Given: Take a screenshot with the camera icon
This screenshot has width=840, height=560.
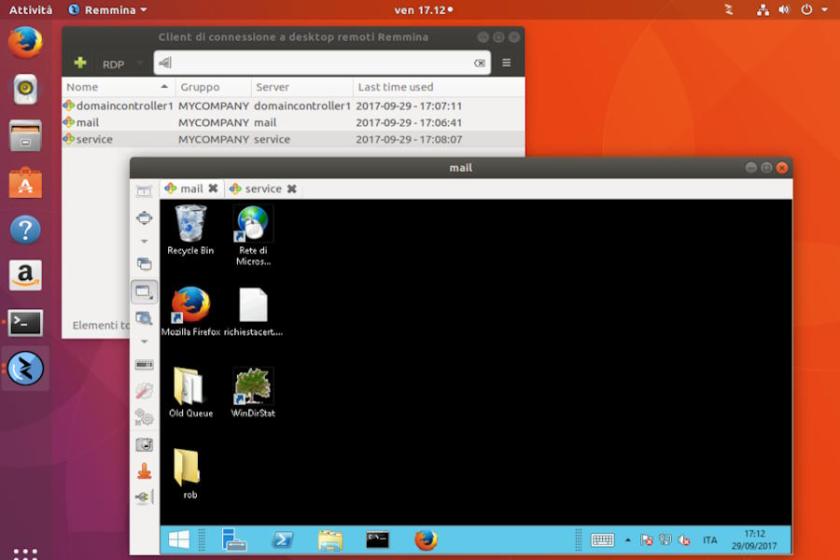Looking at the screenshot, I should [x=144, y=444].
